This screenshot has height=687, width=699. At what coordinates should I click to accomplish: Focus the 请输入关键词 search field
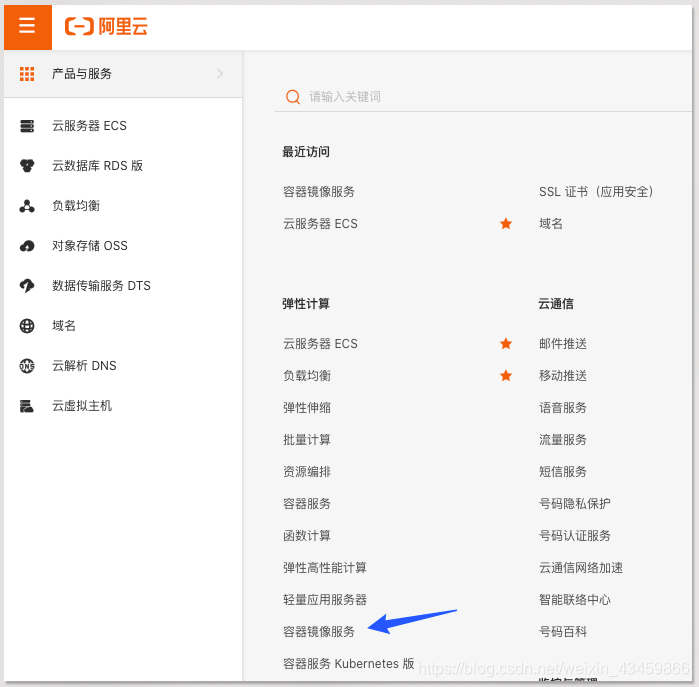483,97
